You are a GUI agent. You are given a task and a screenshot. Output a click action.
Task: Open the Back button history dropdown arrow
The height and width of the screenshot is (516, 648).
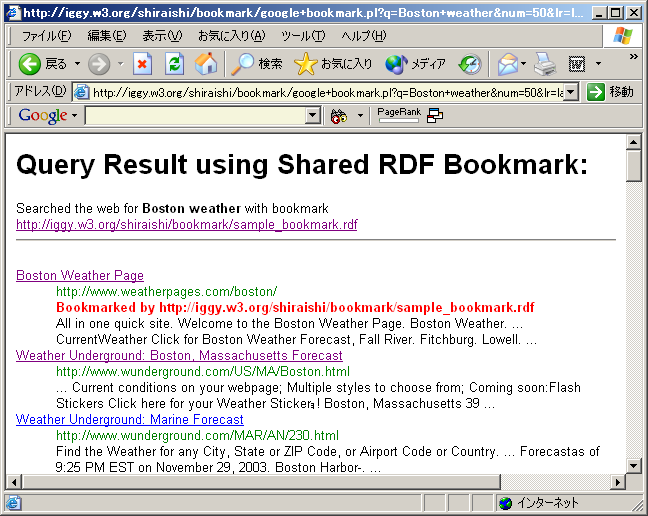(x=77, y=64)
